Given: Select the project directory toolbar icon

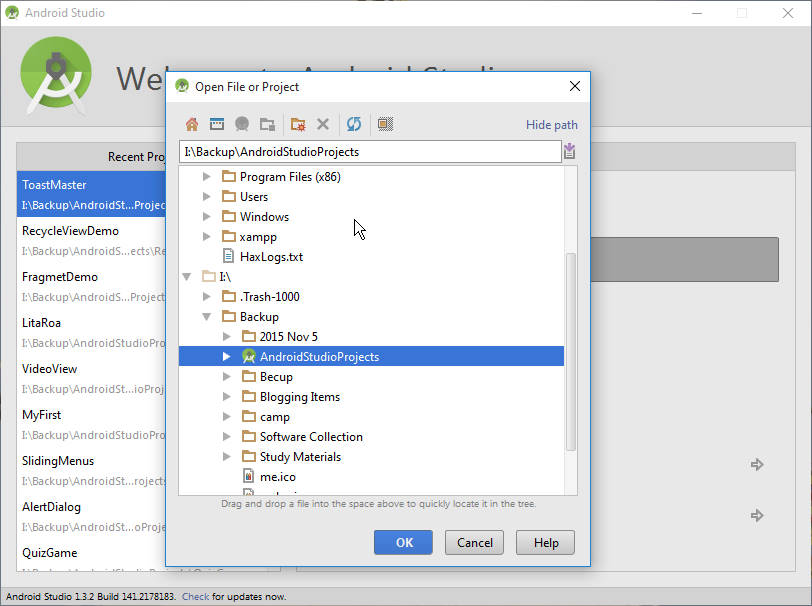Looking at the screenshot, I should [242, 124].
